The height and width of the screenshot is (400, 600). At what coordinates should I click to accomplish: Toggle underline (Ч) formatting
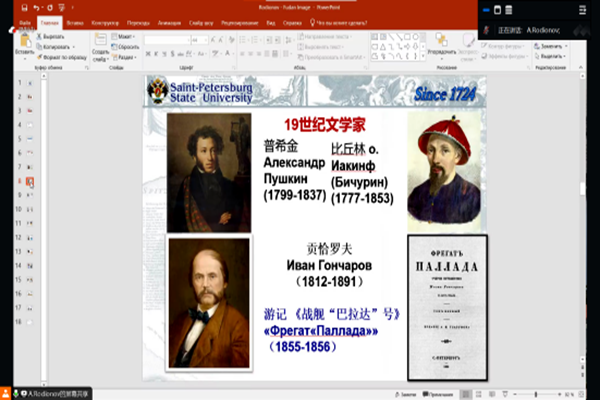tap(164, 54)
